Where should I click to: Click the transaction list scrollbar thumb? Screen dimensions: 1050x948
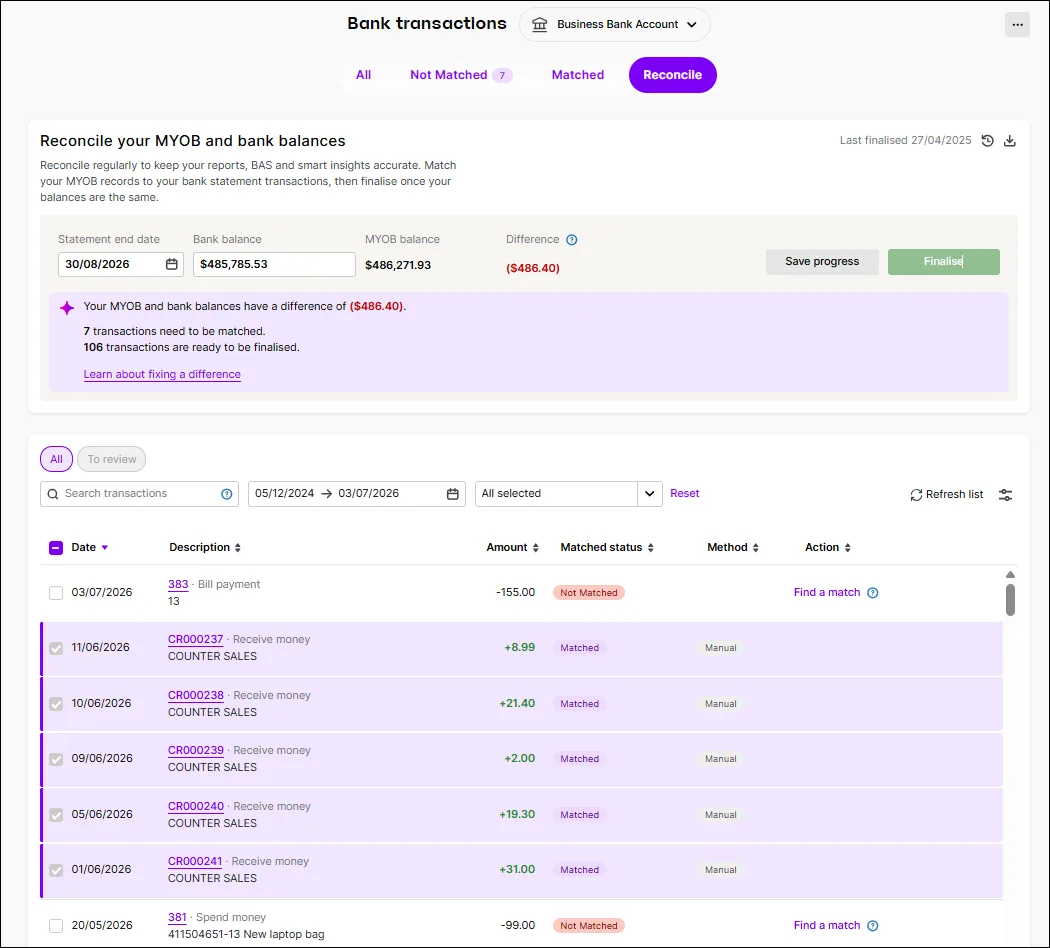click(1010, 600)
